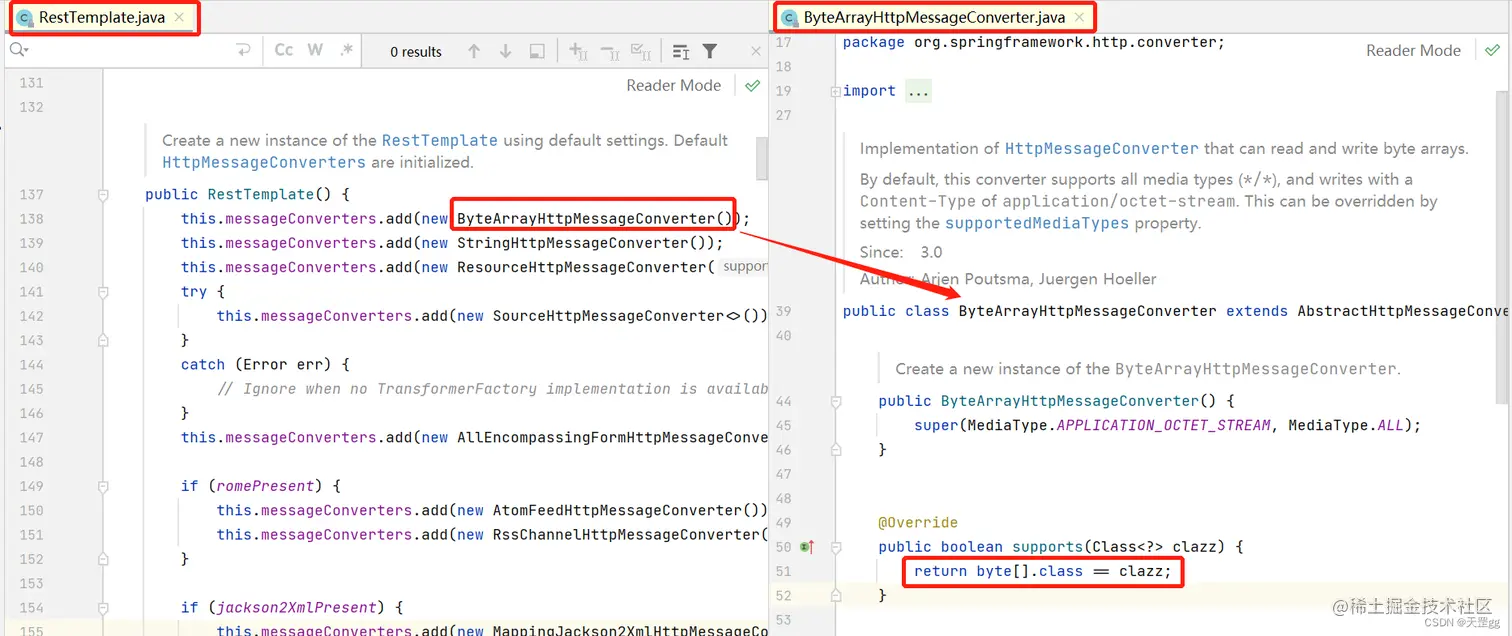
Task: Close the RestTemplate.java tab
Action: click(179, 17)
